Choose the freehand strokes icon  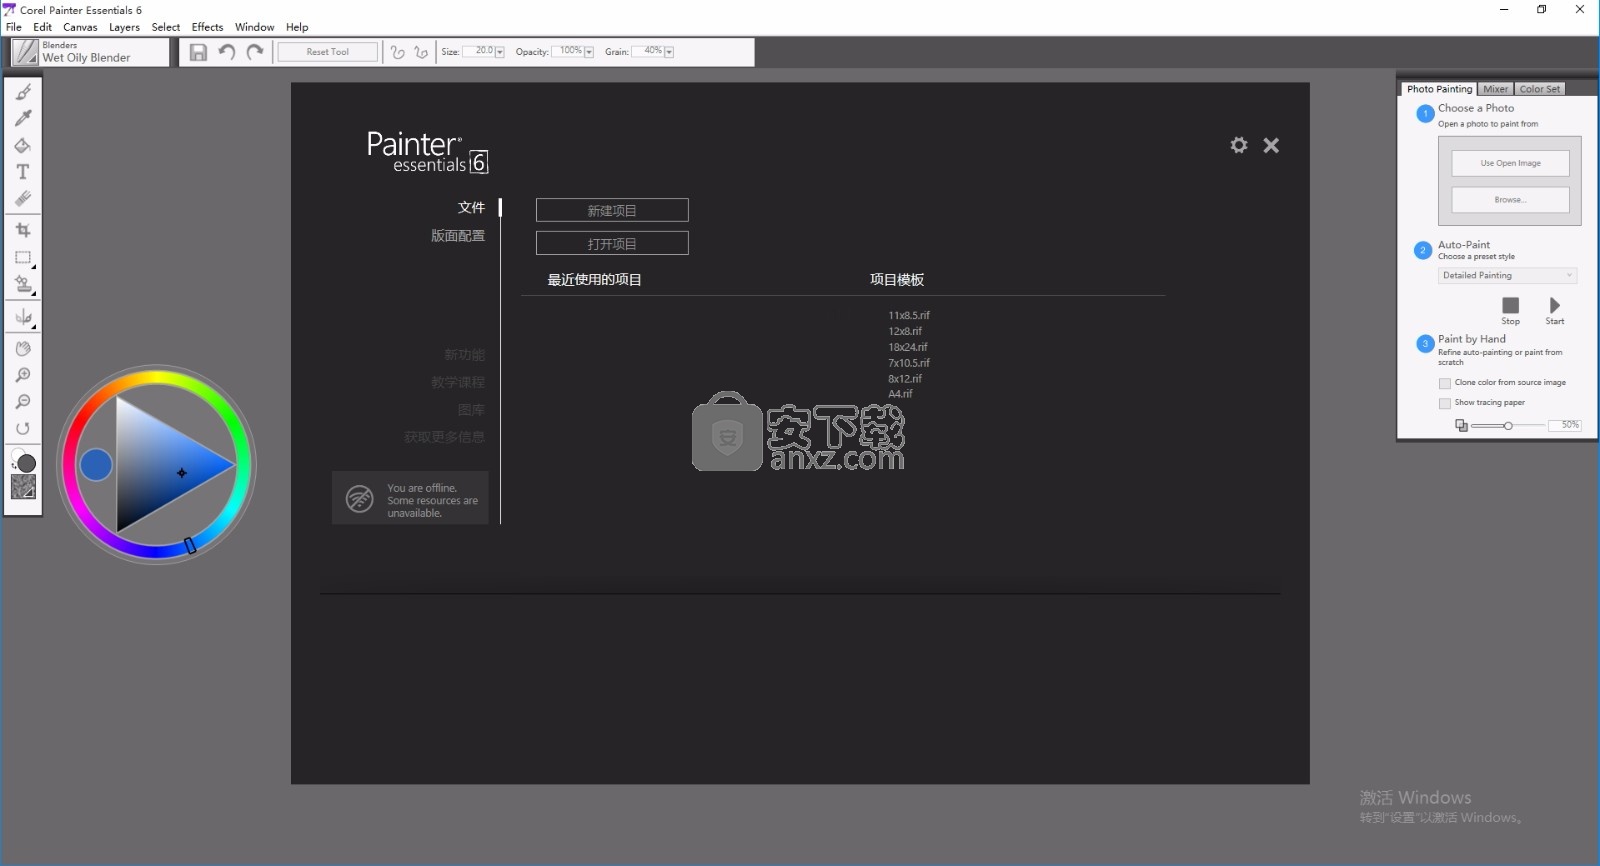click(398, 52)
